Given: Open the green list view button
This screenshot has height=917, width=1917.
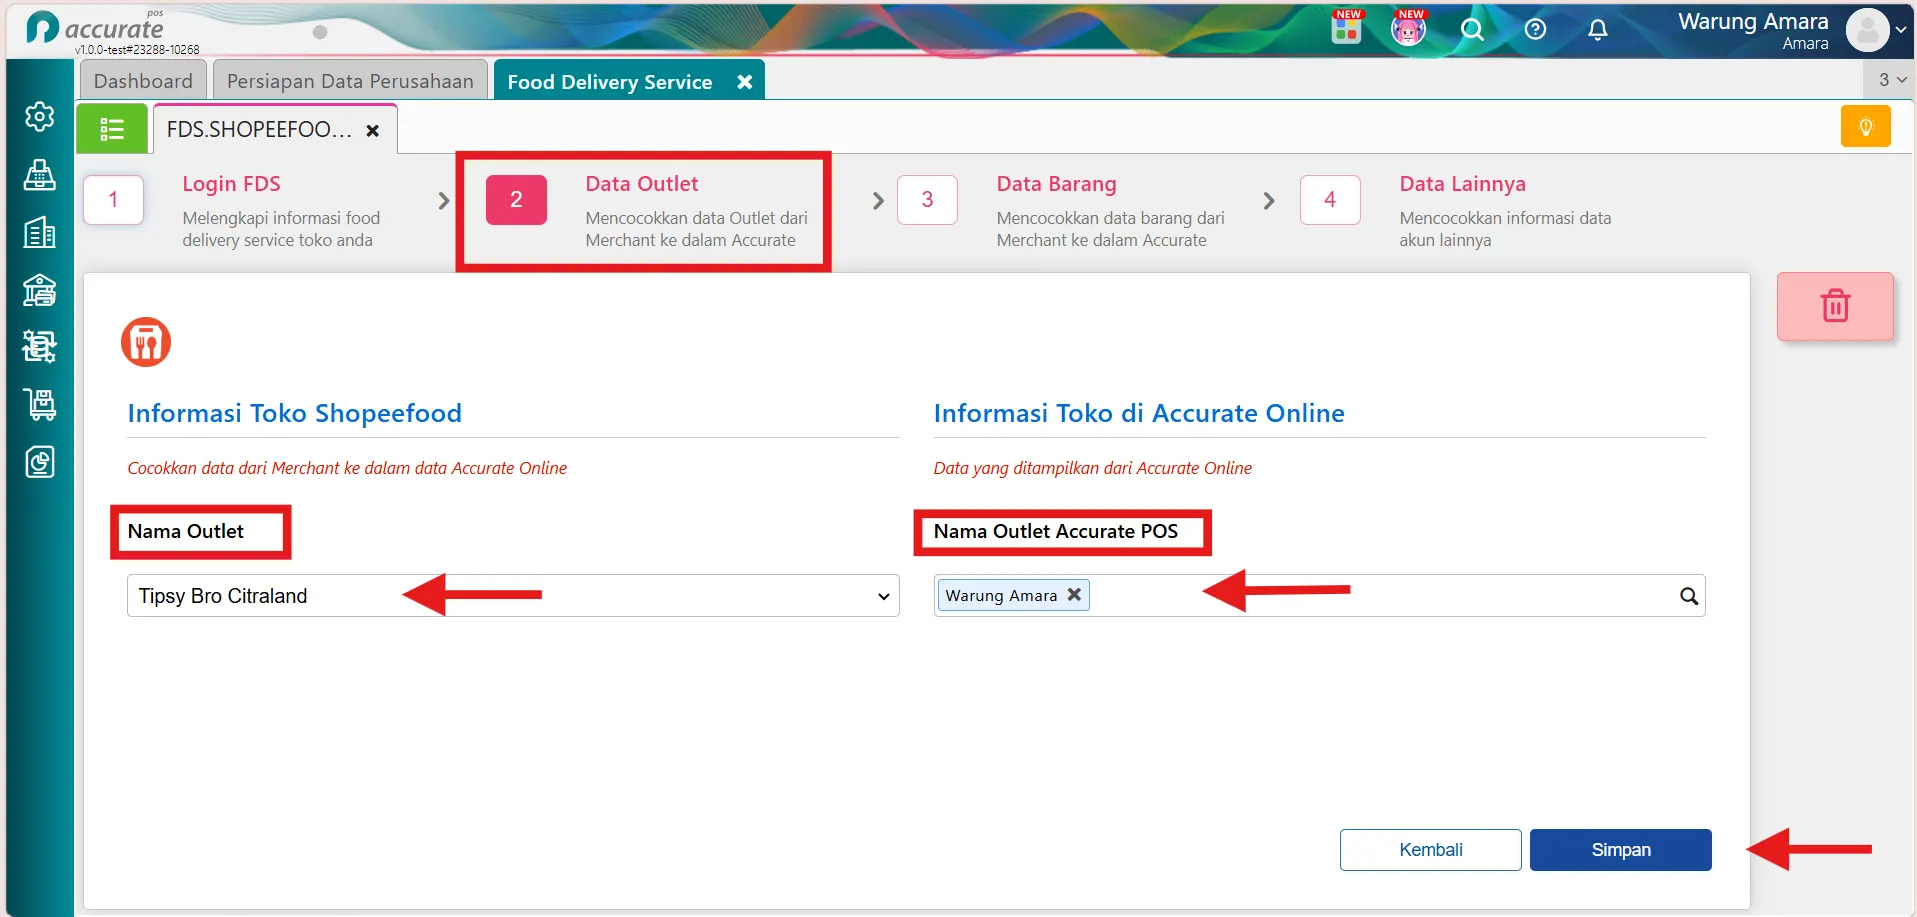Looking at the screenshot, I should [x=112, y=129].
